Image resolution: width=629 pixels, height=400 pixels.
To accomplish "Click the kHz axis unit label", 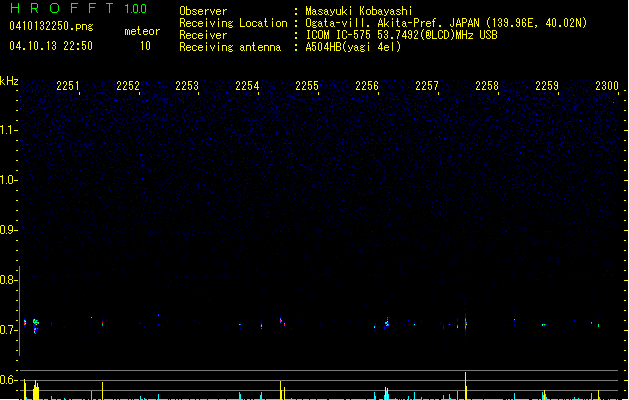I will pos(9,81).
